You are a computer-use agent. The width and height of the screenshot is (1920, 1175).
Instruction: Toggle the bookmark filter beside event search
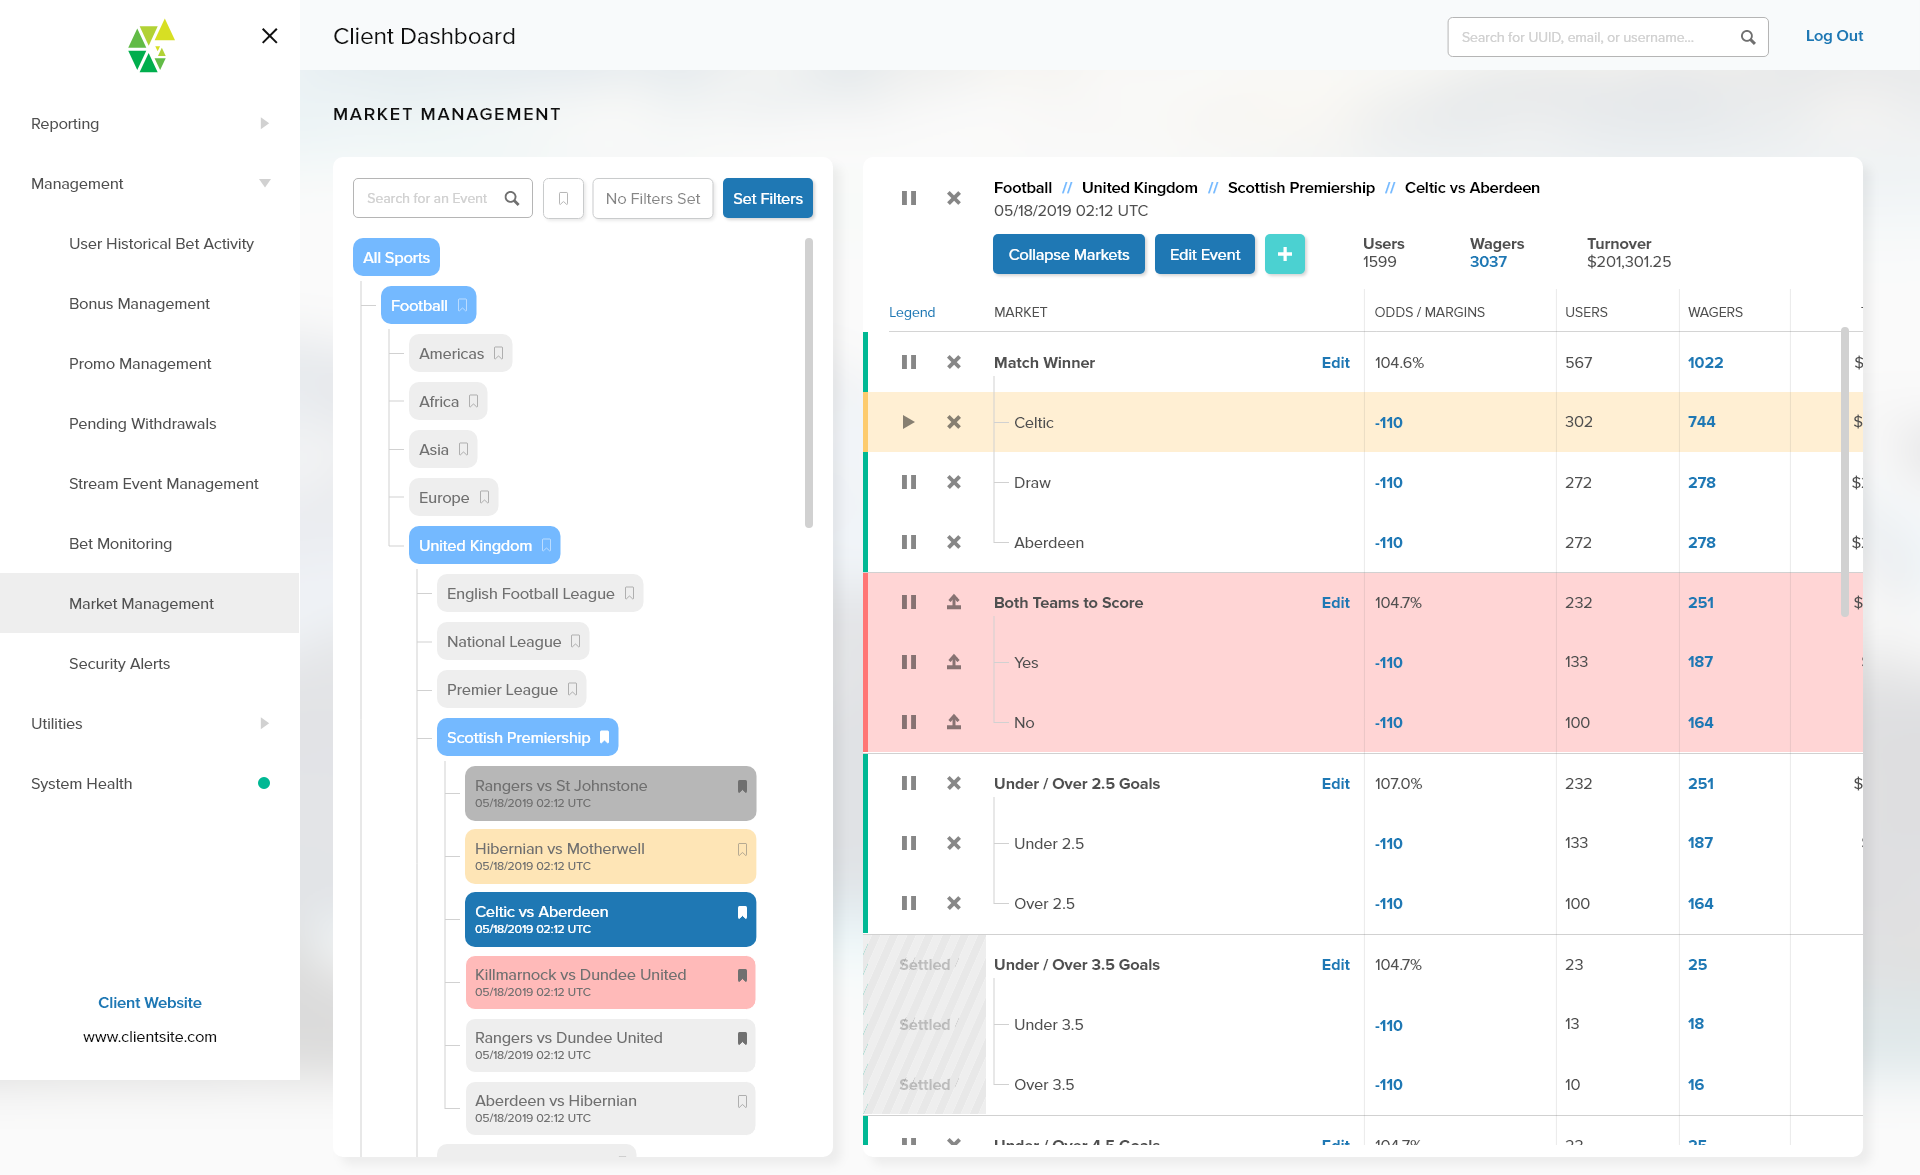[563, 198]
